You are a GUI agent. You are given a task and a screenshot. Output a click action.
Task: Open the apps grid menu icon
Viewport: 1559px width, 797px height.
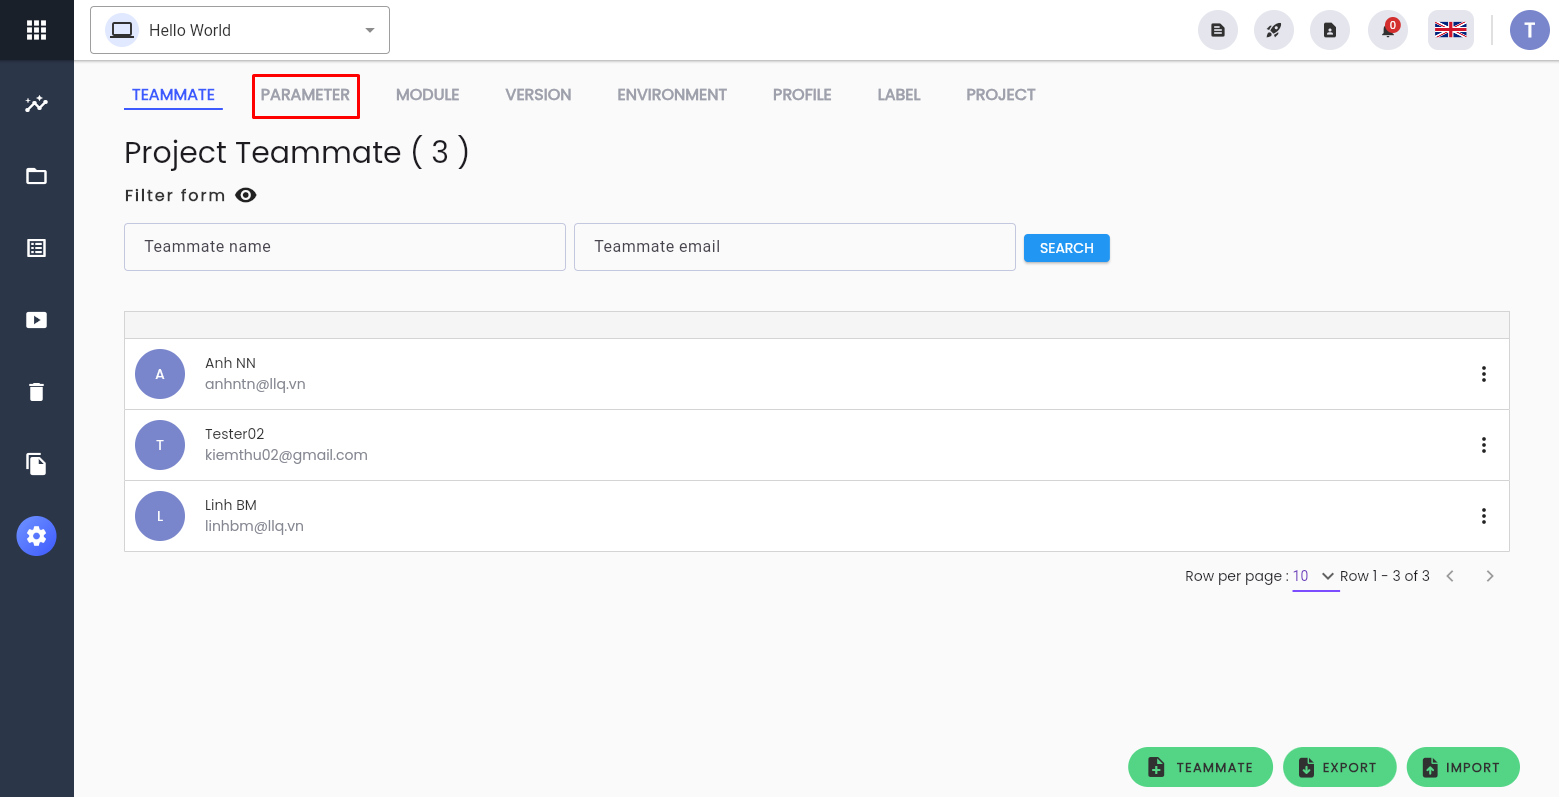tap(37, 30)
